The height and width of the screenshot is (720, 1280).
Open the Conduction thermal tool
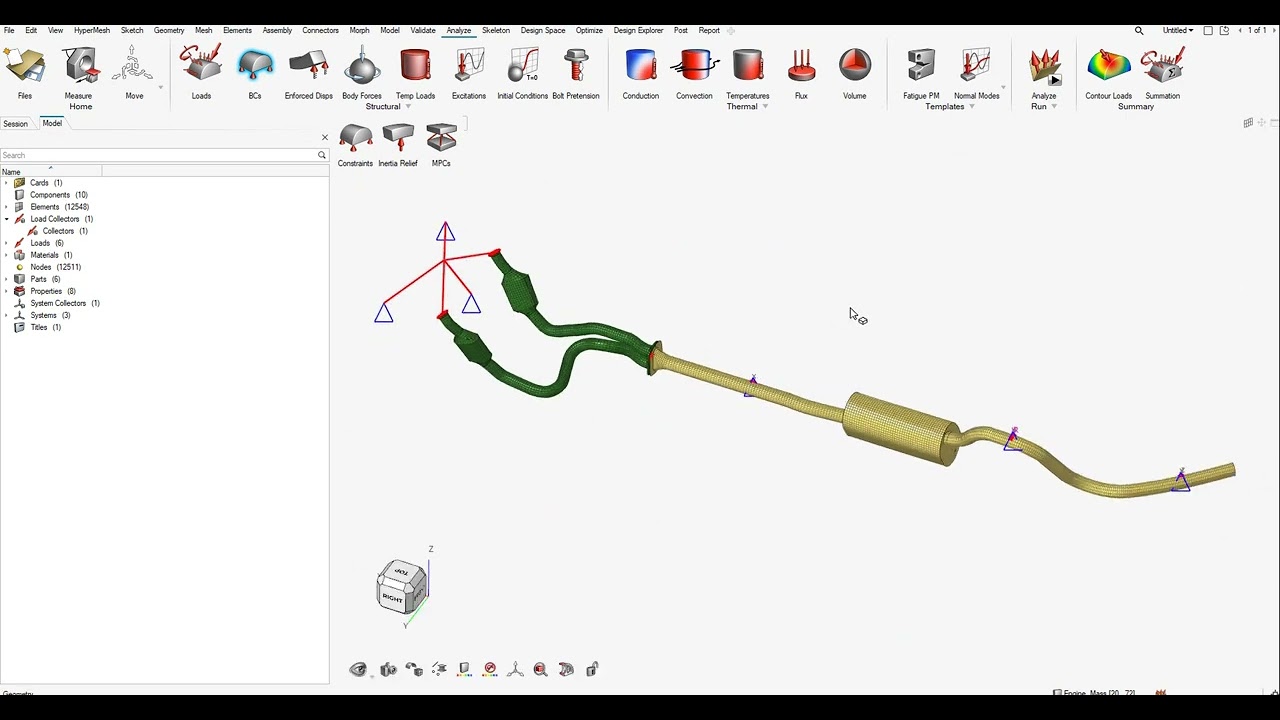pos(641,74)
